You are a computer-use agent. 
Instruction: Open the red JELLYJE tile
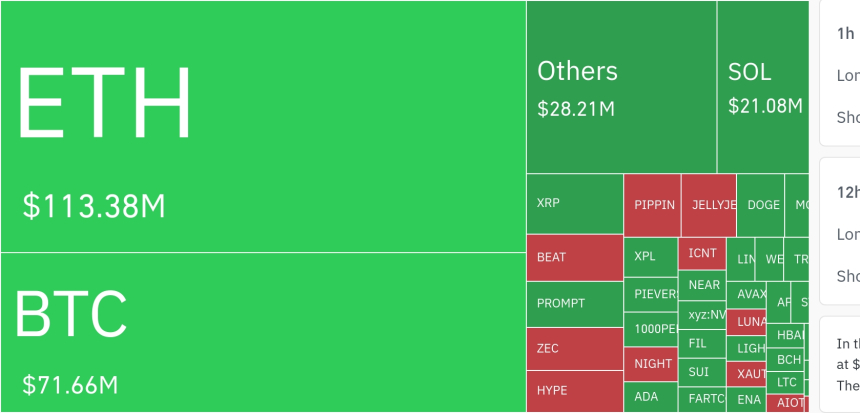pos(709,205)
